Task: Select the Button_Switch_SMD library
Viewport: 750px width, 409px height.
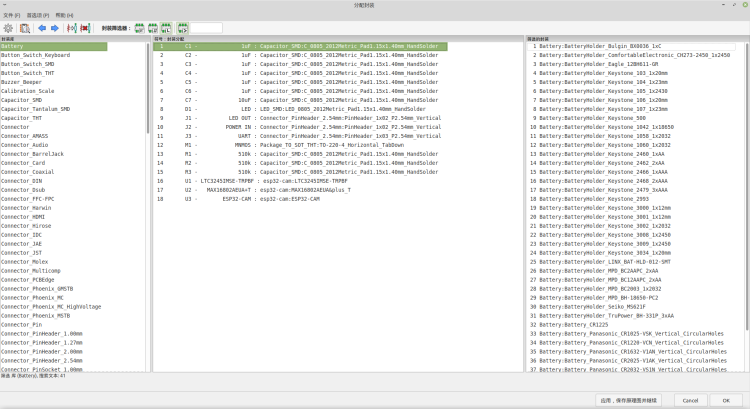Action: tap(27, 64)
